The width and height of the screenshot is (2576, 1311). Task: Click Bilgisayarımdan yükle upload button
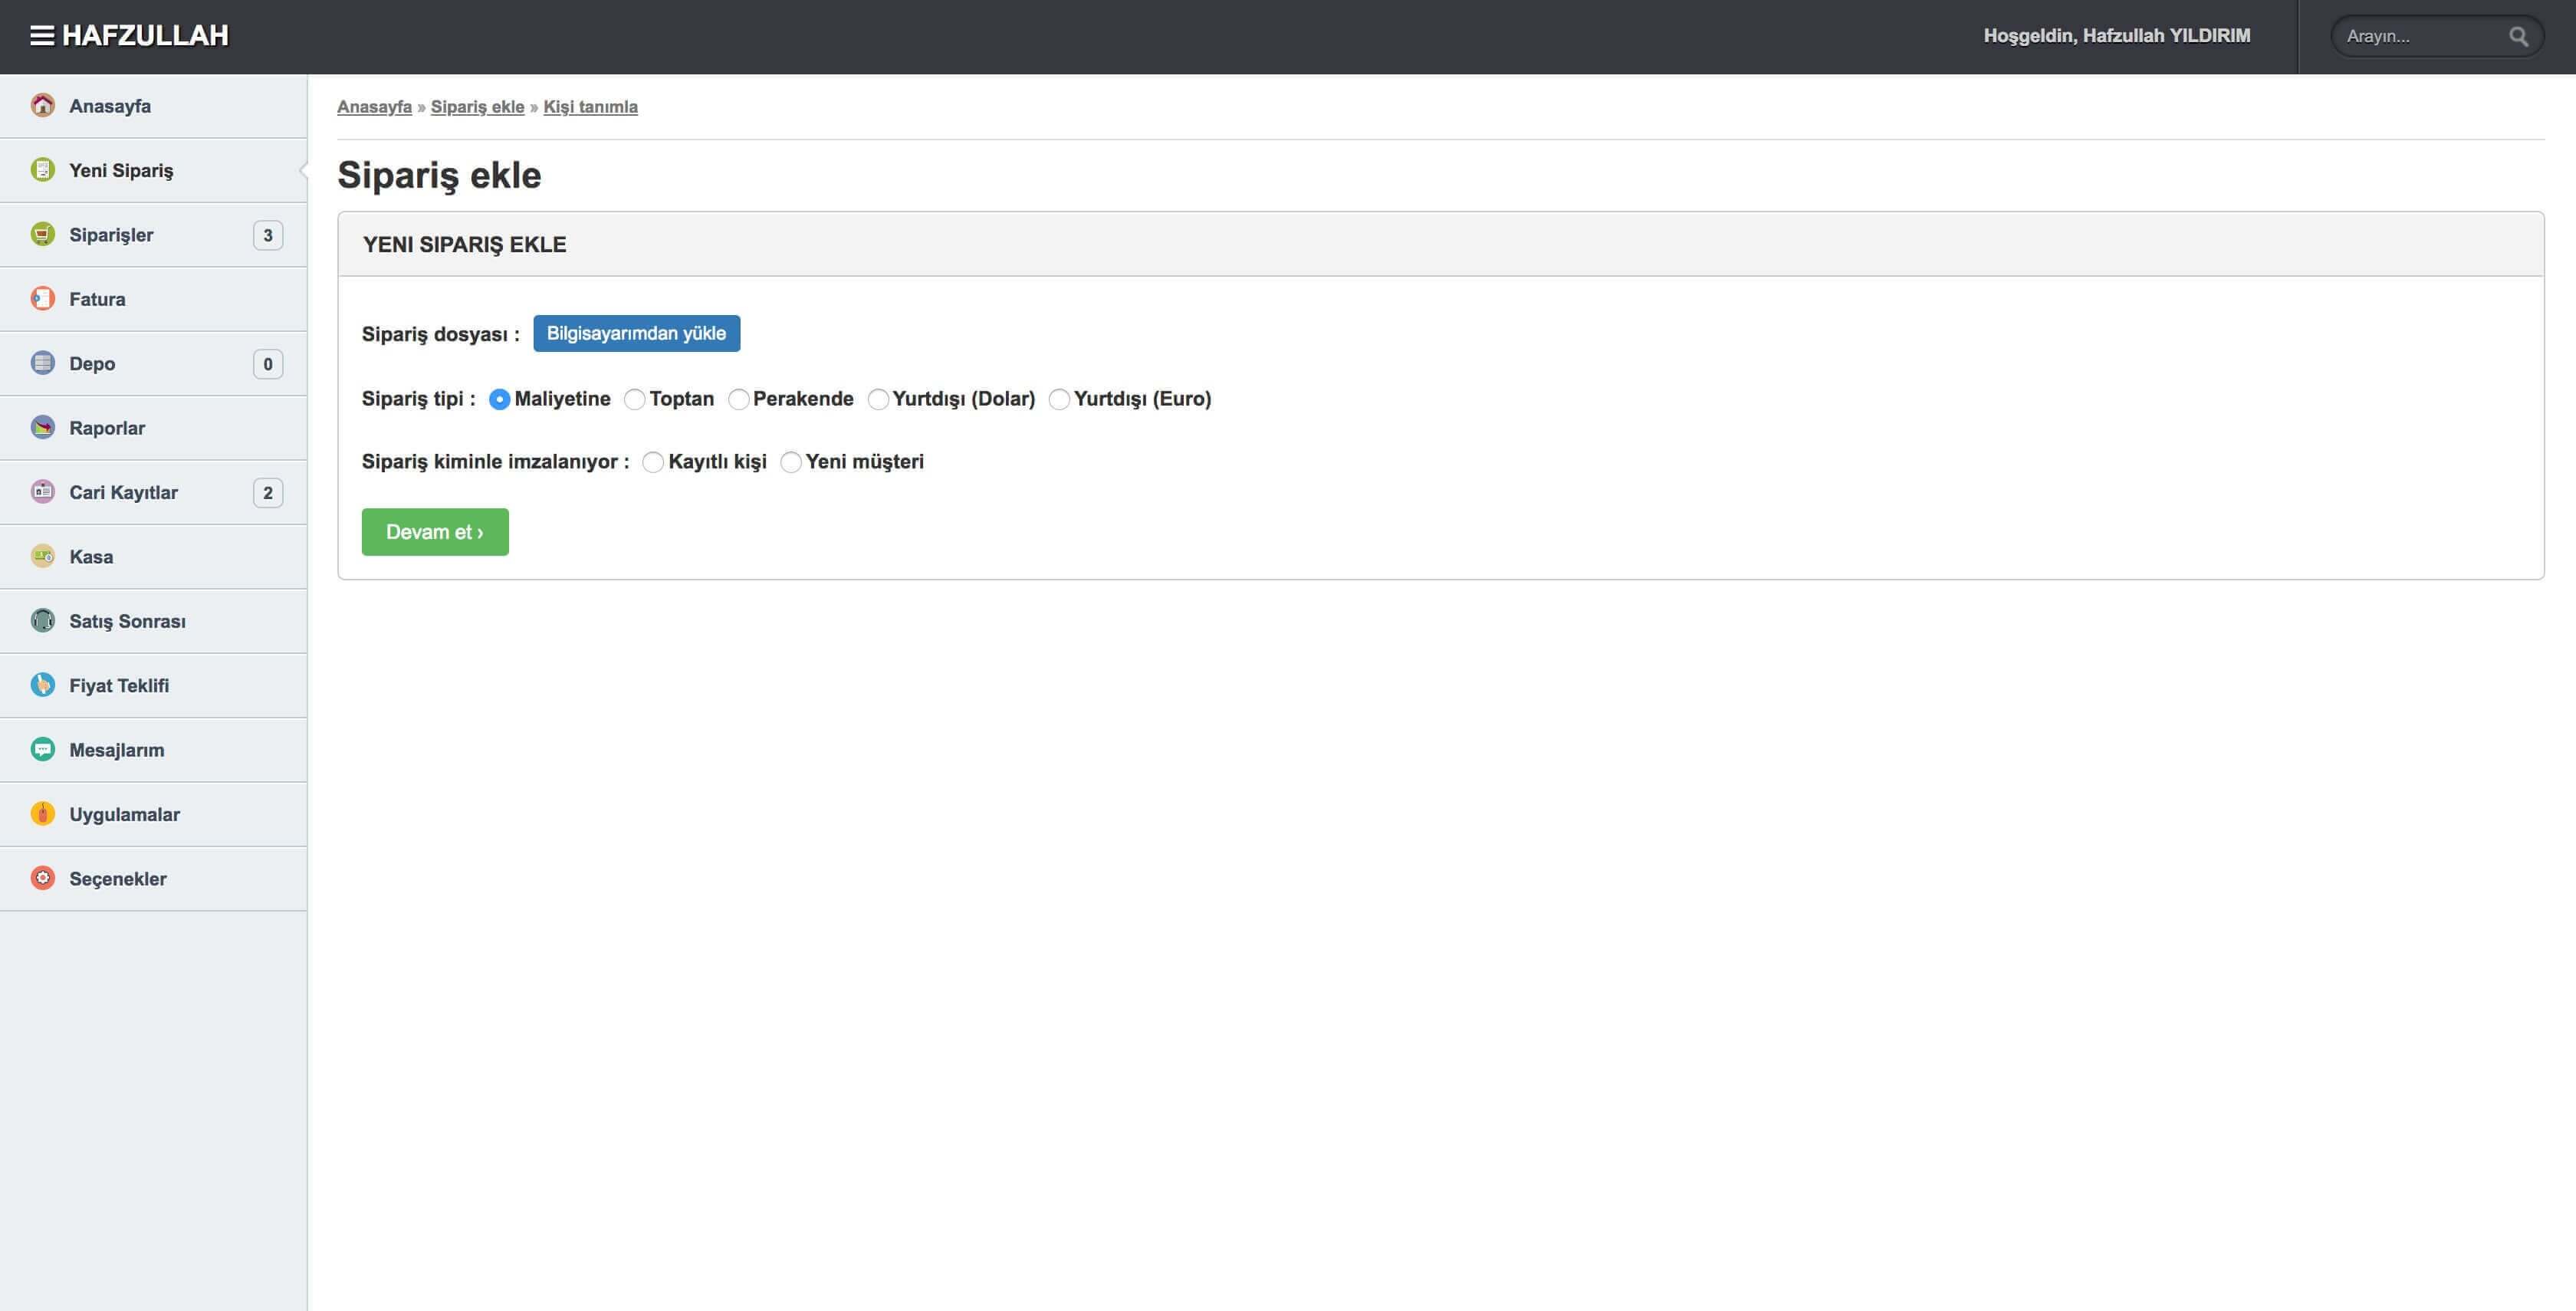pos(636,333)
